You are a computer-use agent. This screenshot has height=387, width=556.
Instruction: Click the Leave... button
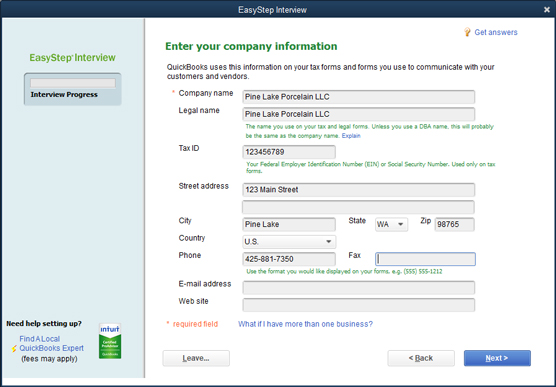pyautogui.click(x=196, y=358)
